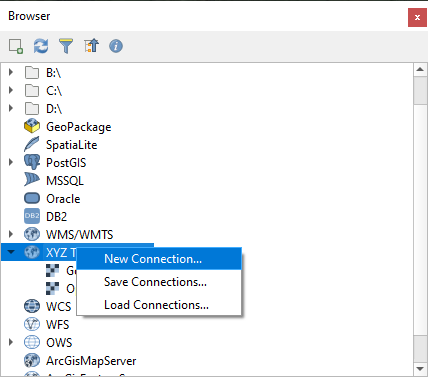428x377 pixels.
Task: Click the GeoPackage box icon
Action: tap(32, 126)
